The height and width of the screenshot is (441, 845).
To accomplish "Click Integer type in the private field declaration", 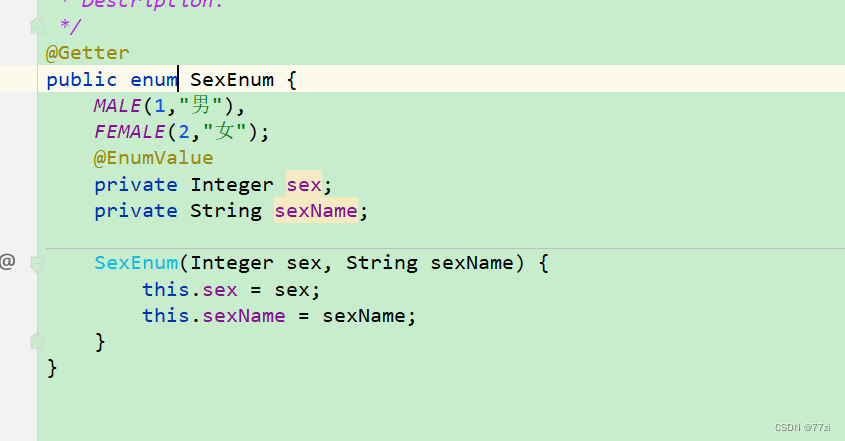I will click(231, 184).
